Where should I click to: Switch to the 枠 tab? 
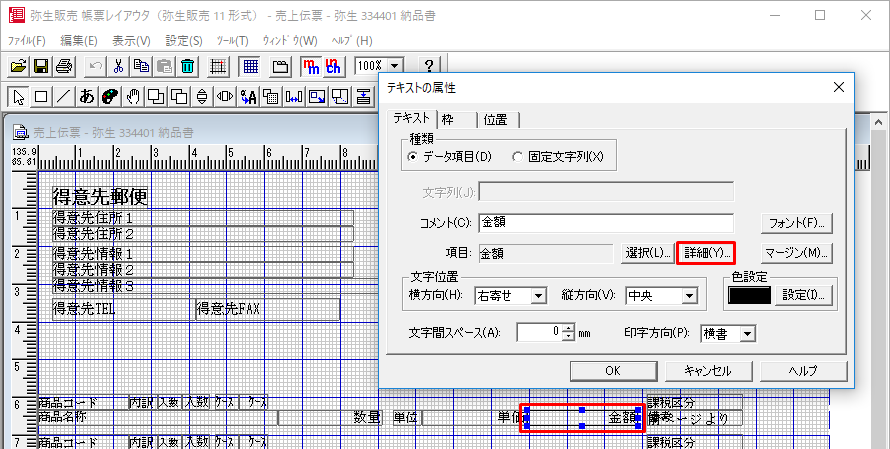click(457, 120)
